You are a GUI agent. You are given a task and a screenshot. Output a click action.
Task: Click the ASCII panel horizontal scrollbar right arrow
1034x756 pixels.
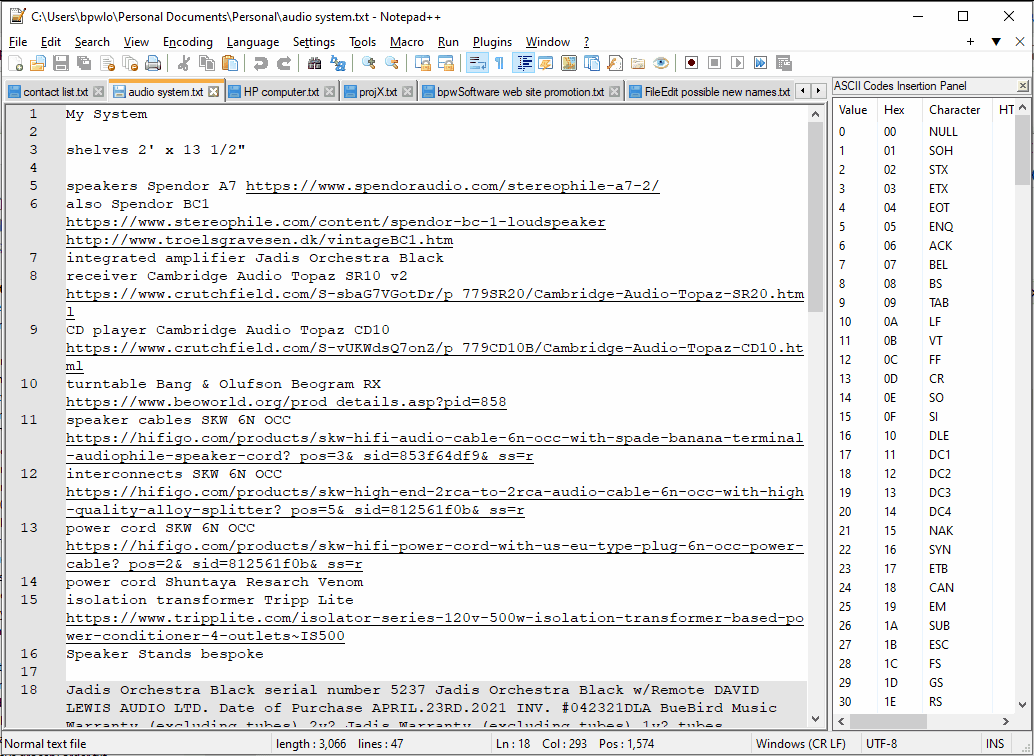1006,722
